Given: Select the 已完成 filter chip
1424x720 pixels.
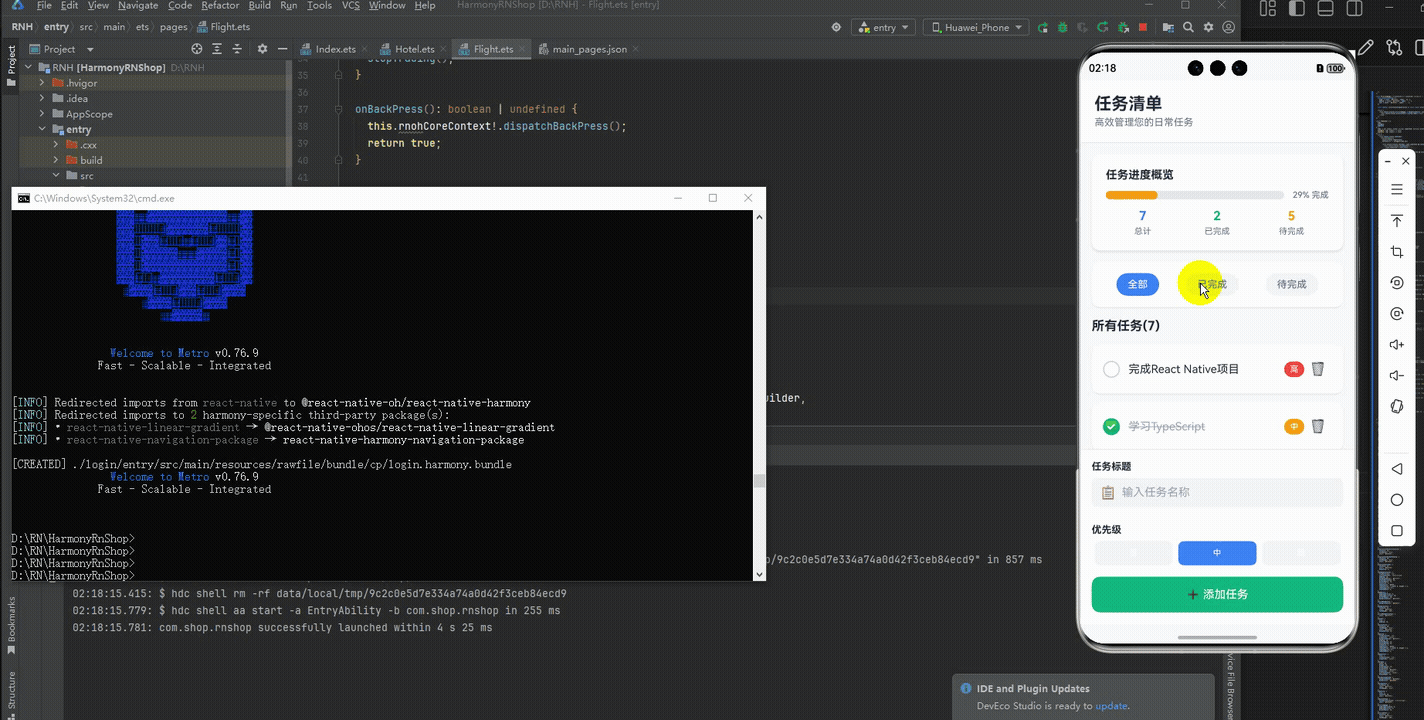Looking at the screenshot, I should click(x=1212, y=284).
